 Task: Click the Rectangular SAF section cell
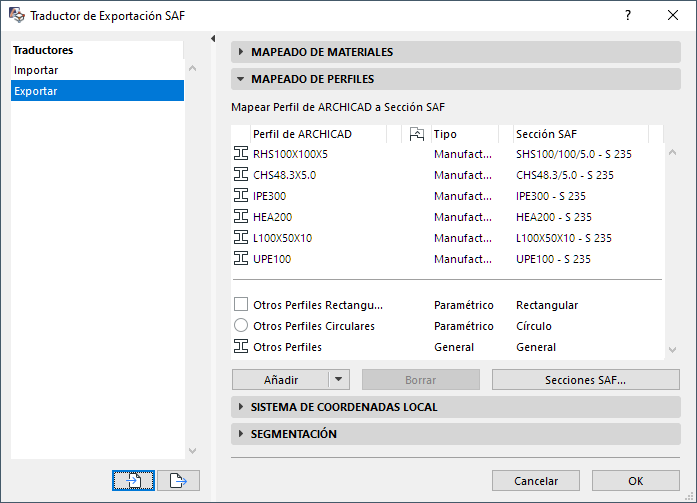[x=547, y=305]
